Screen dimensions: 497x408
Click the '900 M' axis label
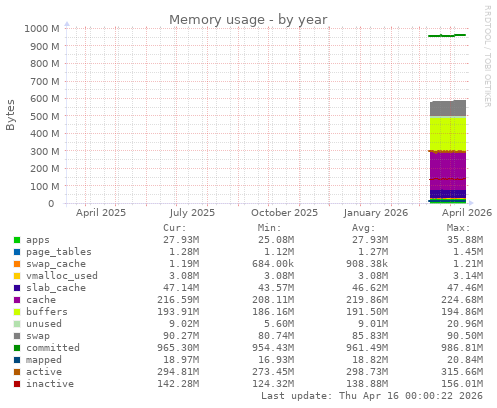tap(45, 46)
